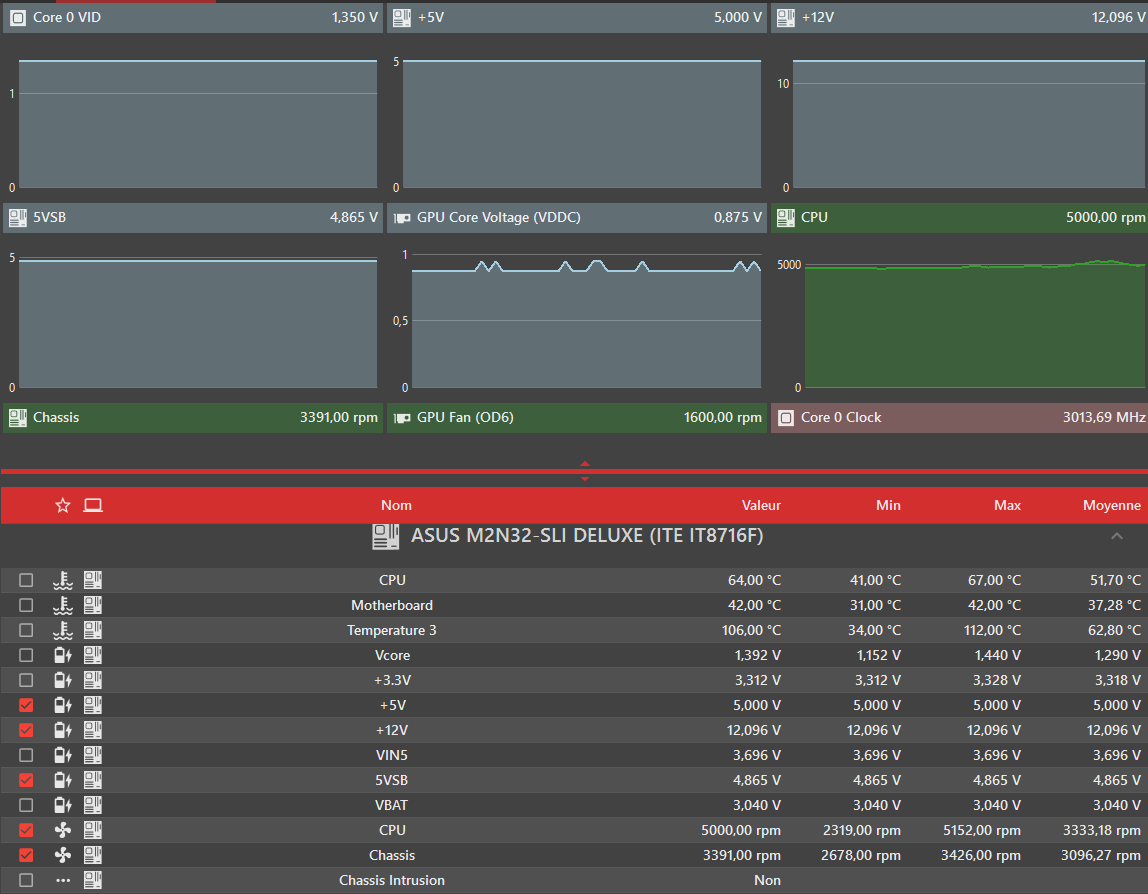1148x894 pixels.
Task: Sort by the Moyenne column header
Action: click(1111, 505)
